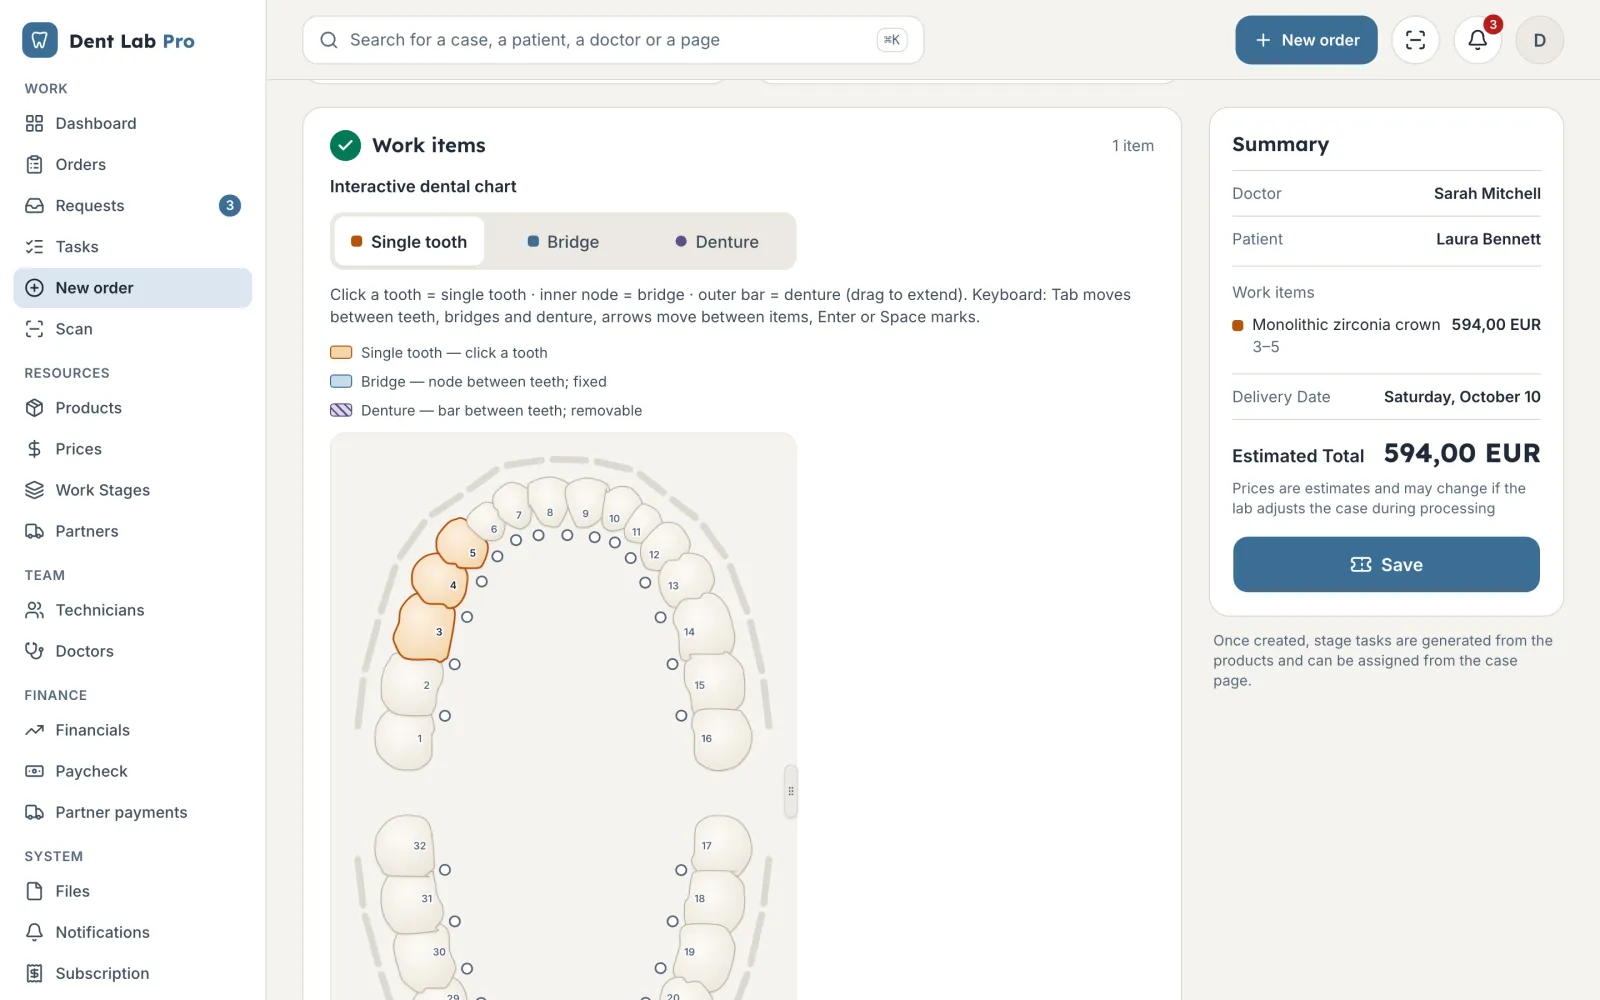Viewport: 1600px width, 1000px height.
Task: Click the Single tooth orange legend swatch
Action: point(341,352)
